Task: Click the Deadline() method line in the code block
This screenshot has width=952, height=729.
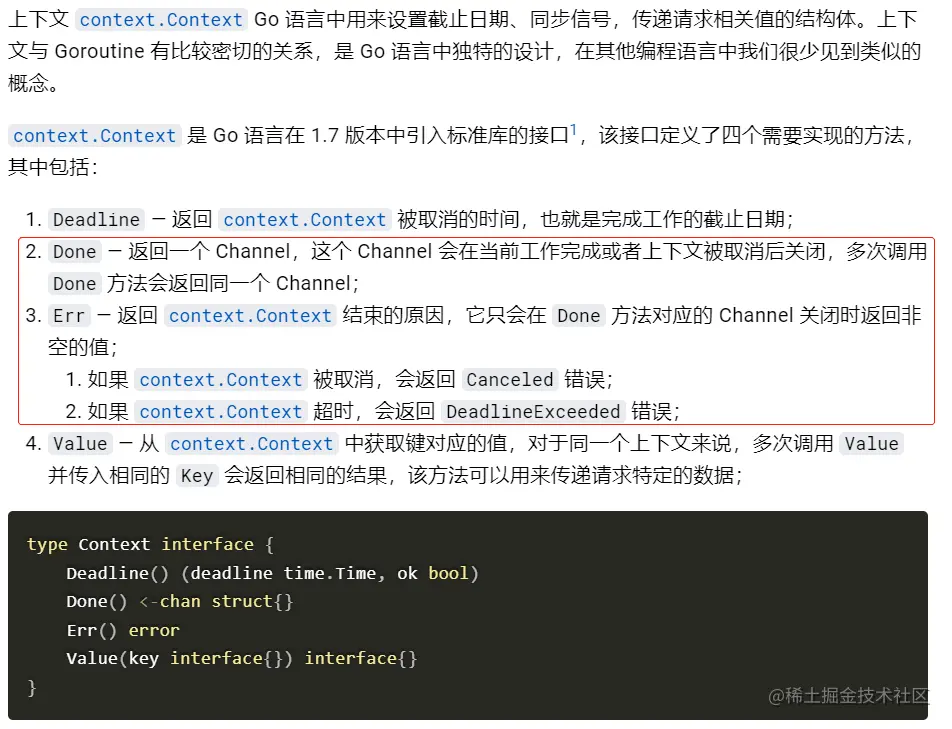Action: pyautogui.click(x=272, y=573)
